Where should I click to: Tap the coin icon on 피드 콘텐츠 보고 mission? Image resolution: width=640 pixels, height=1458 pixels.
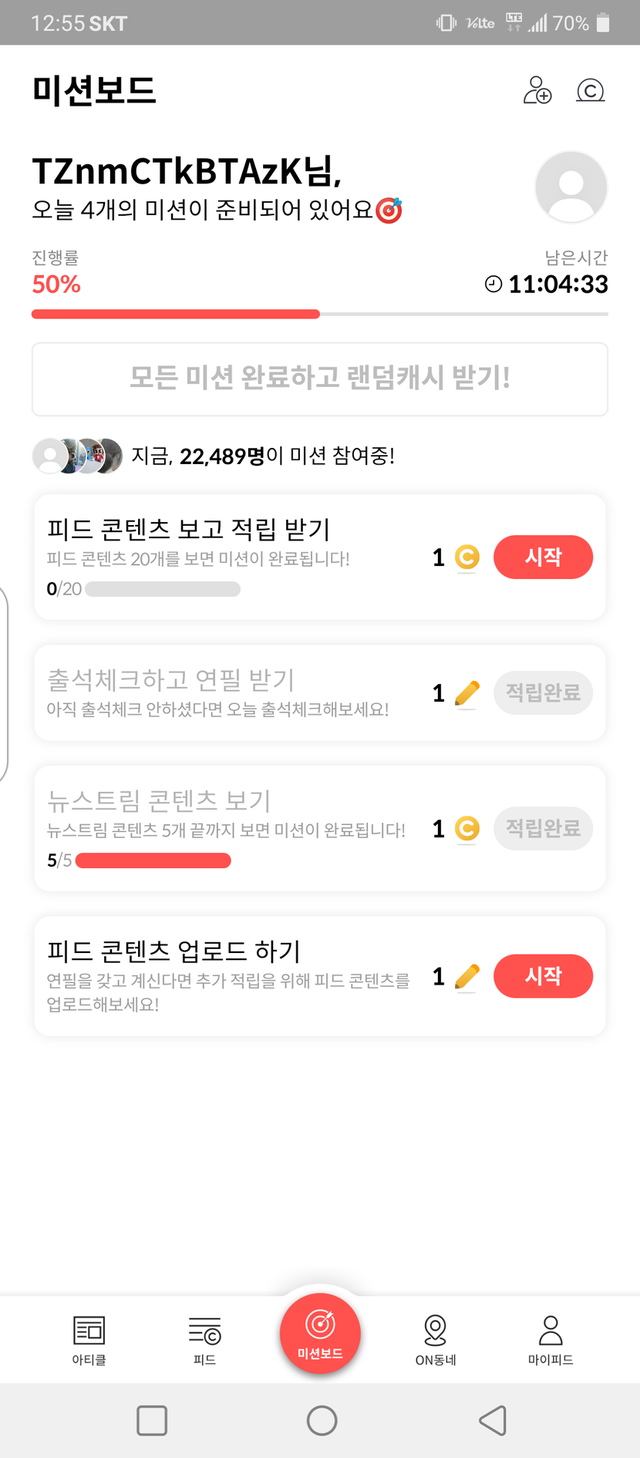(x=467, y=557)
